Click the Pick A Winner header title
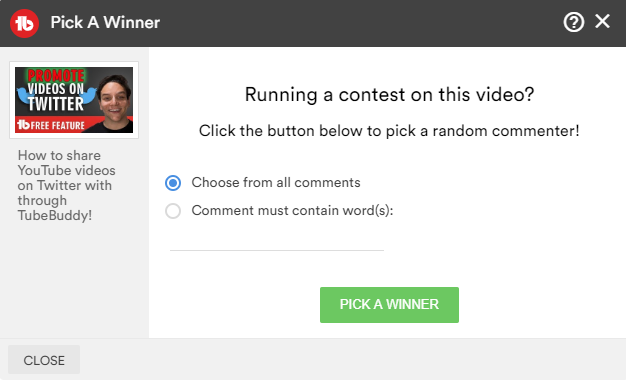This screenshot has height=380, width=626. click(105, 22)
